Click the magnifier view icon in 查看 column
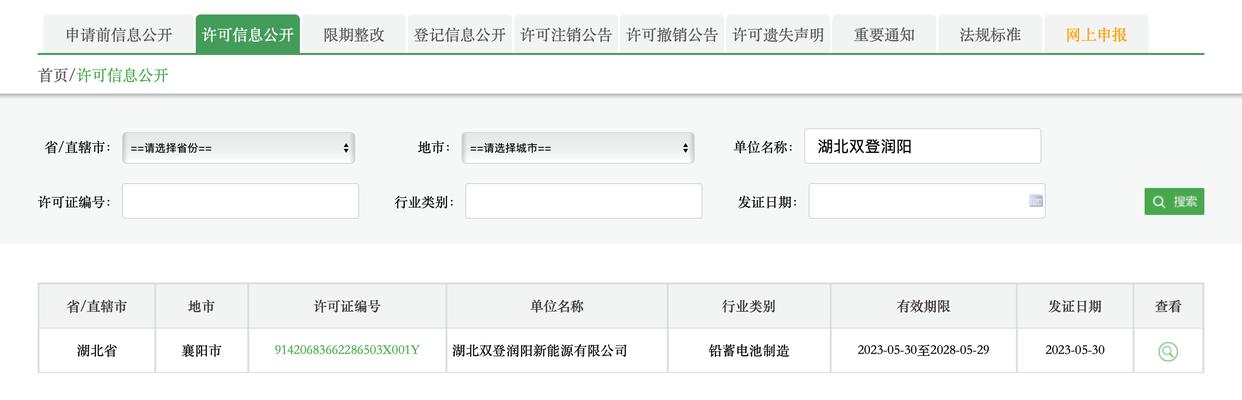This screenshot has width=1242, height=400. click(x=1168, y=351)
